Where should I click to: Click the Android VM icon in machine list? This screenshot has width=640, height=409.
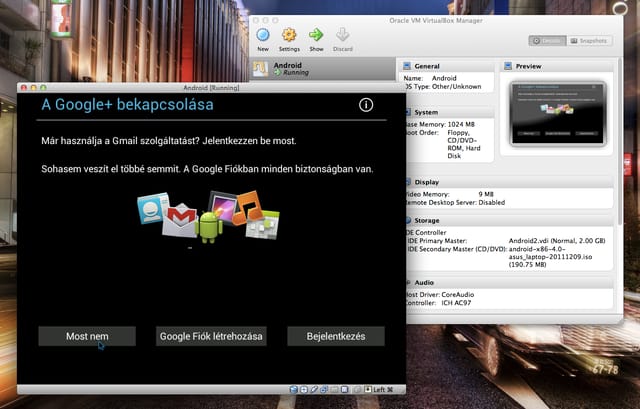pyautogui.click(x=260, y=69)
